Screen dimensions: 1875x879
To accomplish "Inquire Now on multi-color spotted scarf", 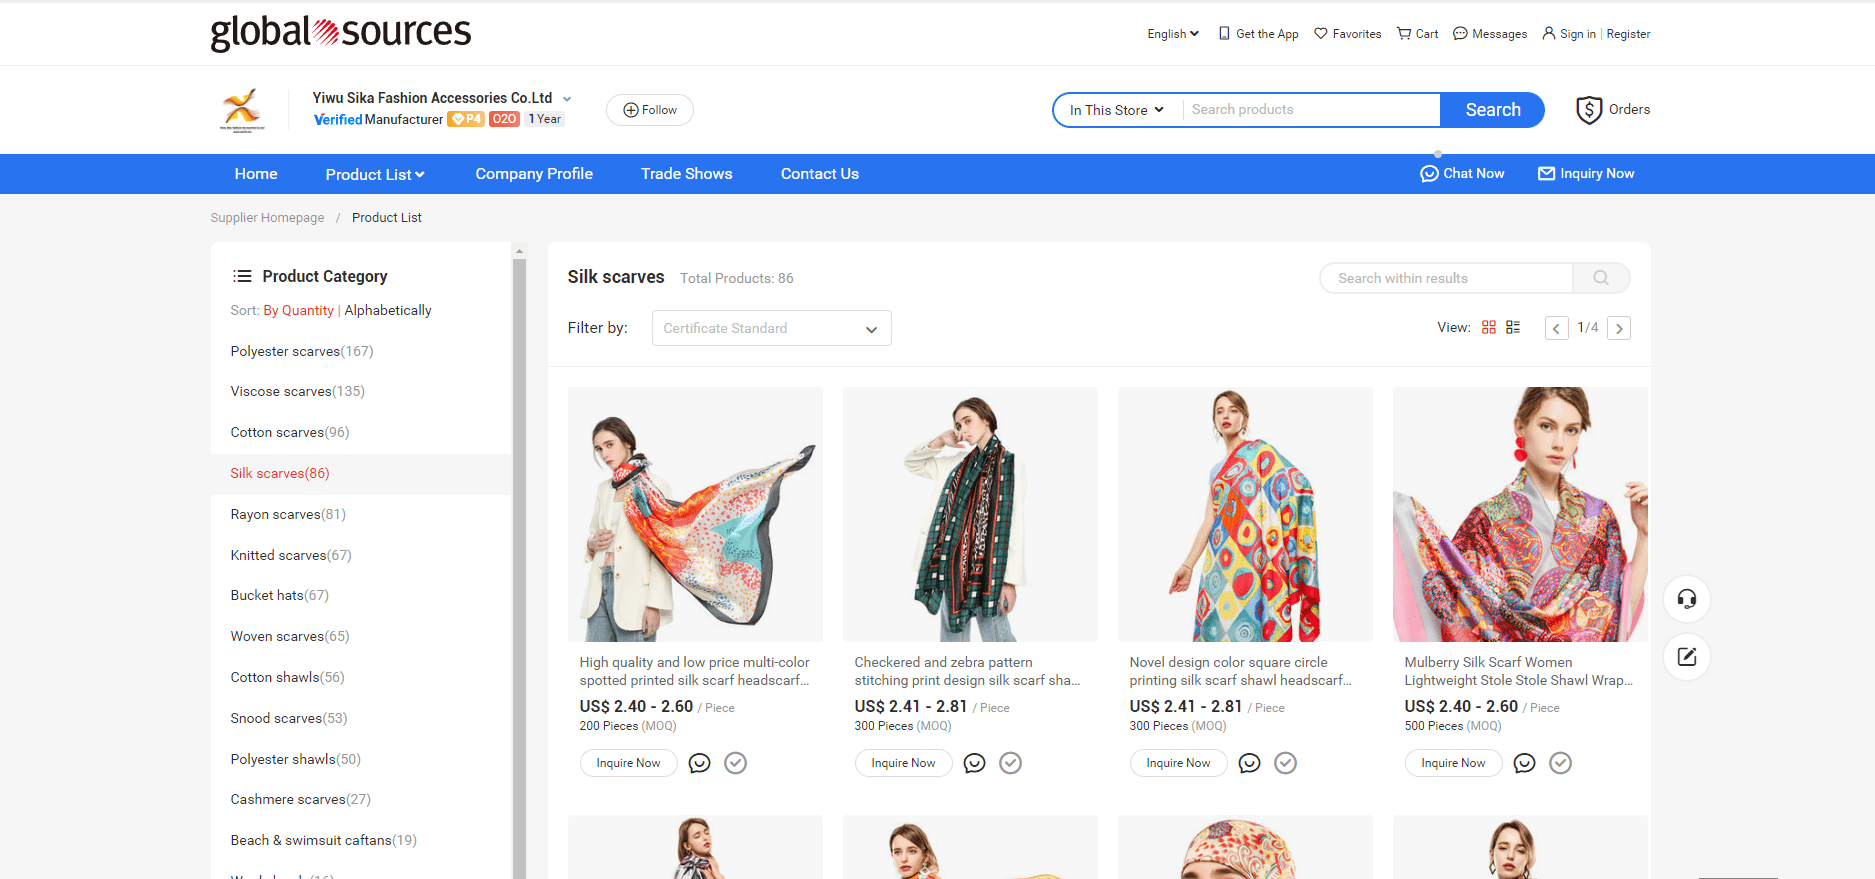I will pos(628,763).
